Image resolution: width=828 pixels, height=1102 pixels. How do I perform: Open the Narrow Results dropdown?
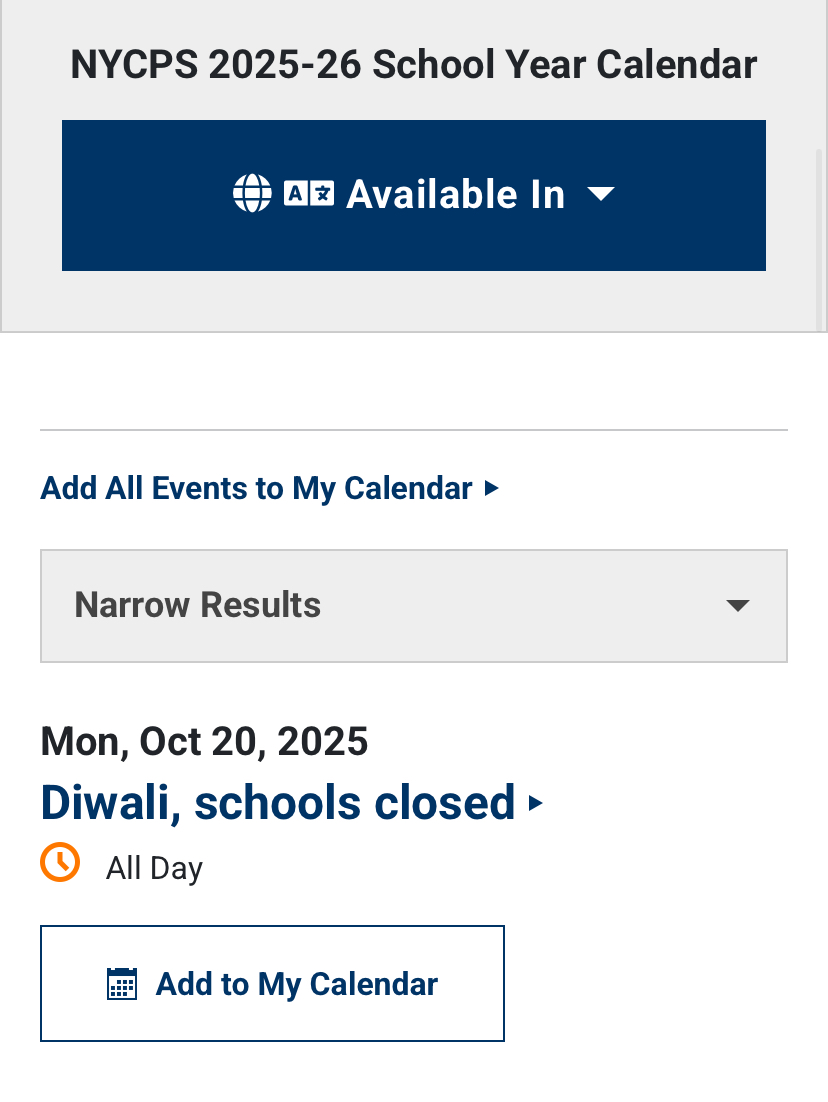coord(413,605)
